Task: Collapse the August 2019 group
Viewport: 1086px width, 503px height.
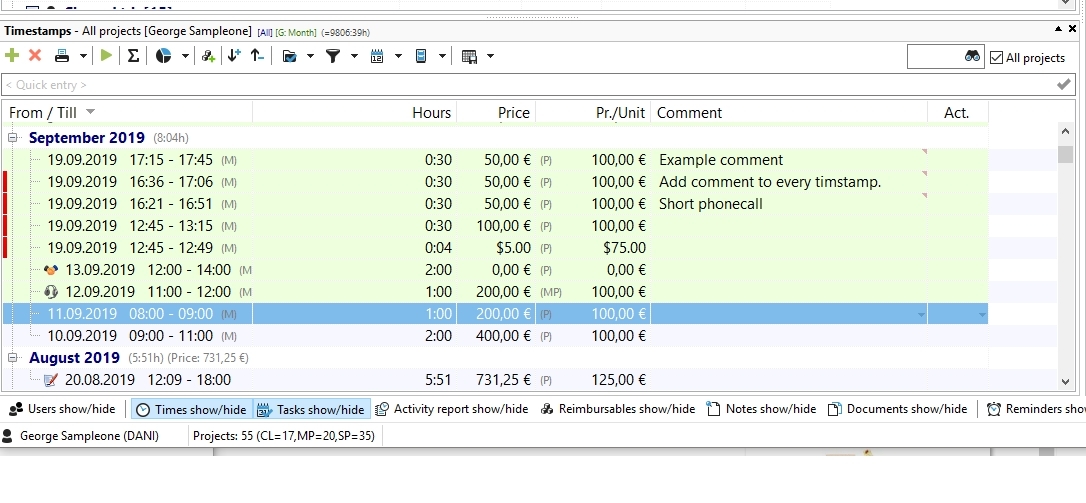Action: 12,358
